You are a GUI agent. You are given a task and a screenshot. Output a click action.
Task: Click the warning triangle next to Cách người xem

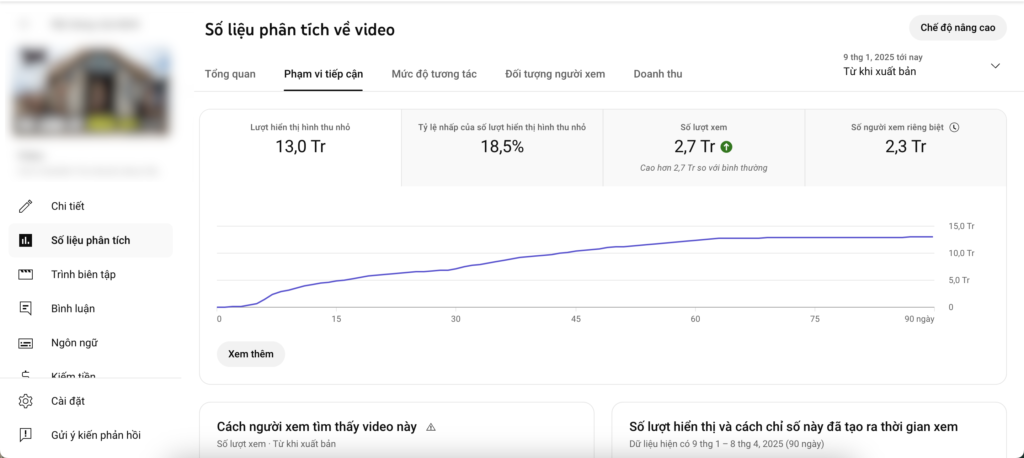(431, 427)
